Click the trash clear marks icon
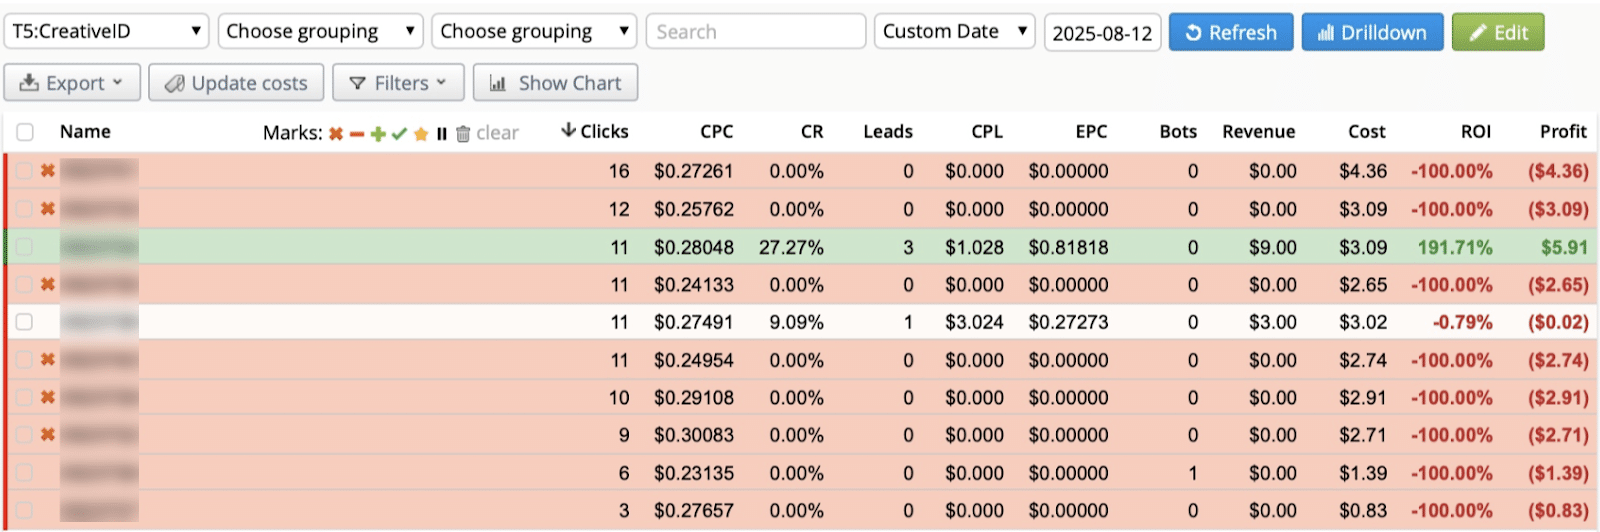Screen dimensions: 1600x532 [463, 134]
